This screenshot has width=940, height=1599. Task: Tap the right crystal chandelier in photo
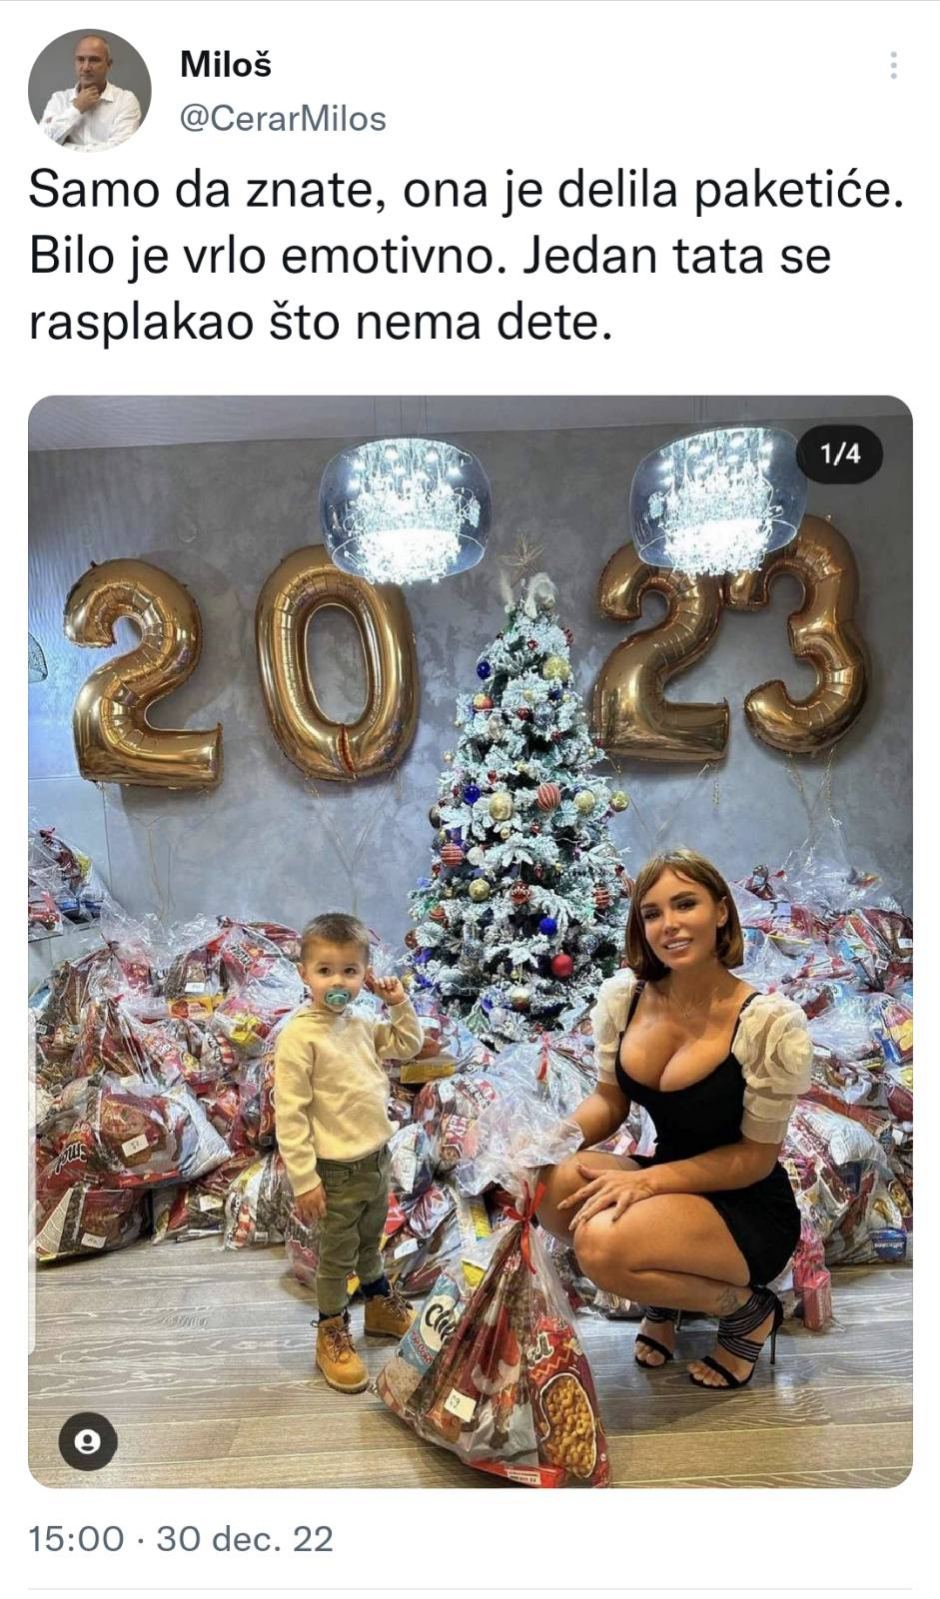point(718,498)
